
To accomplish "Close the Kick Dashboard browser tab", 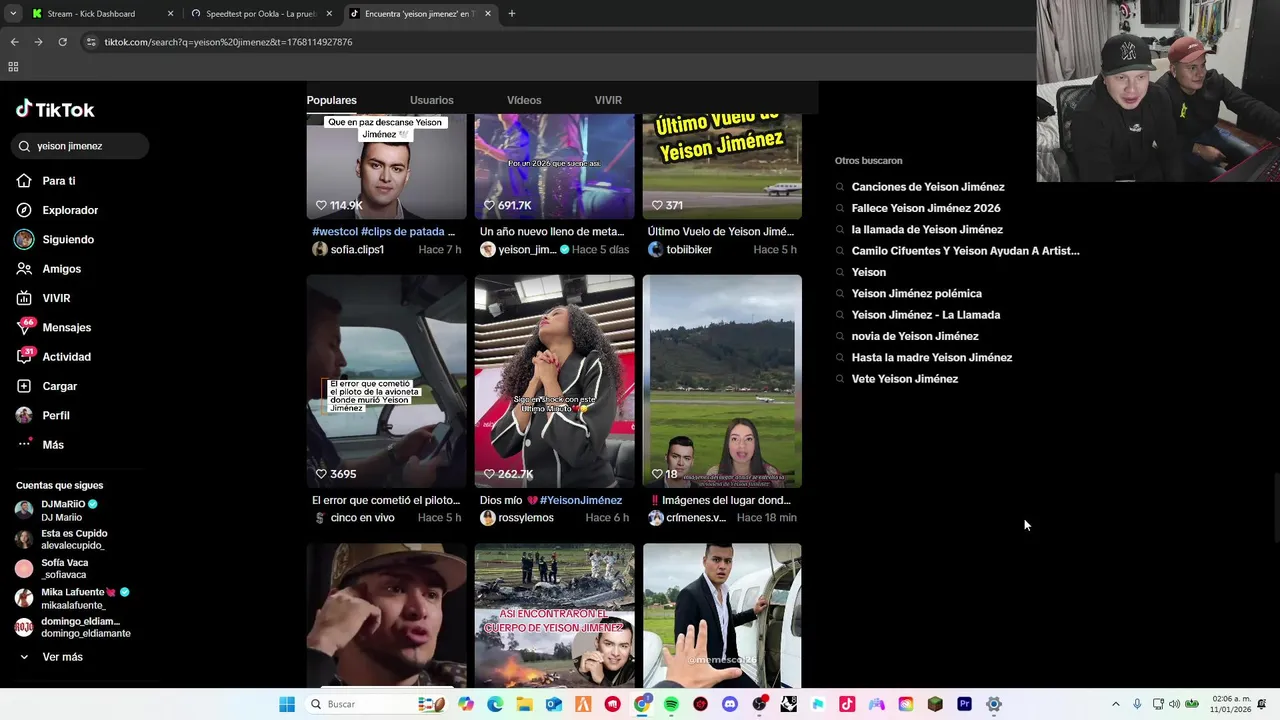I will point(170,14).
